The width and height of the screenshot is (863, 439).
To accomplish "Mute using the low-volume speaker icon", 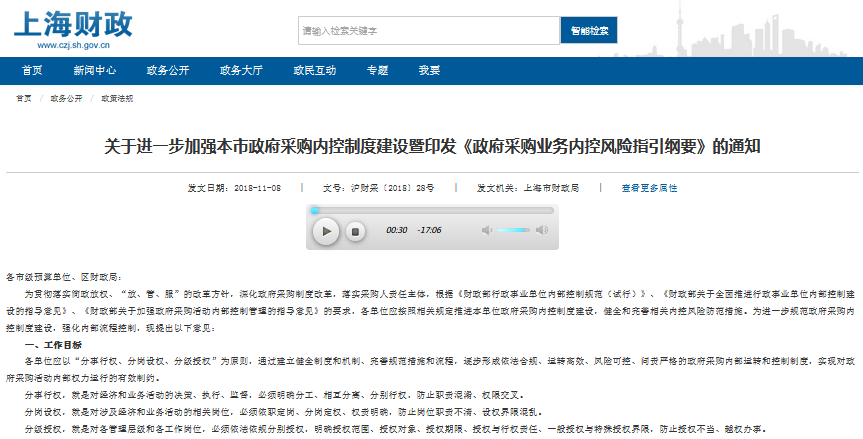I will [487, 230].
